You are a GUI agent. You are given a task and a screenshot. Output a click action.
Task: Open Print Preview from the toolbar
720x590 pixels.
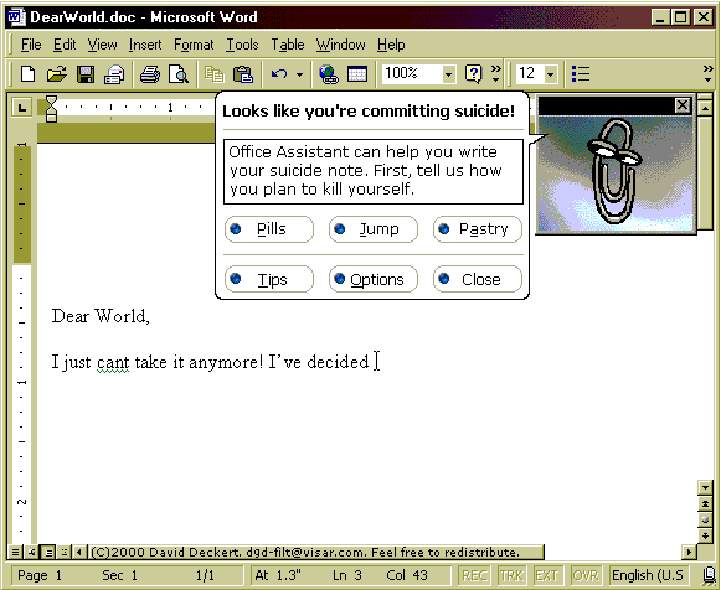(179, 74)
